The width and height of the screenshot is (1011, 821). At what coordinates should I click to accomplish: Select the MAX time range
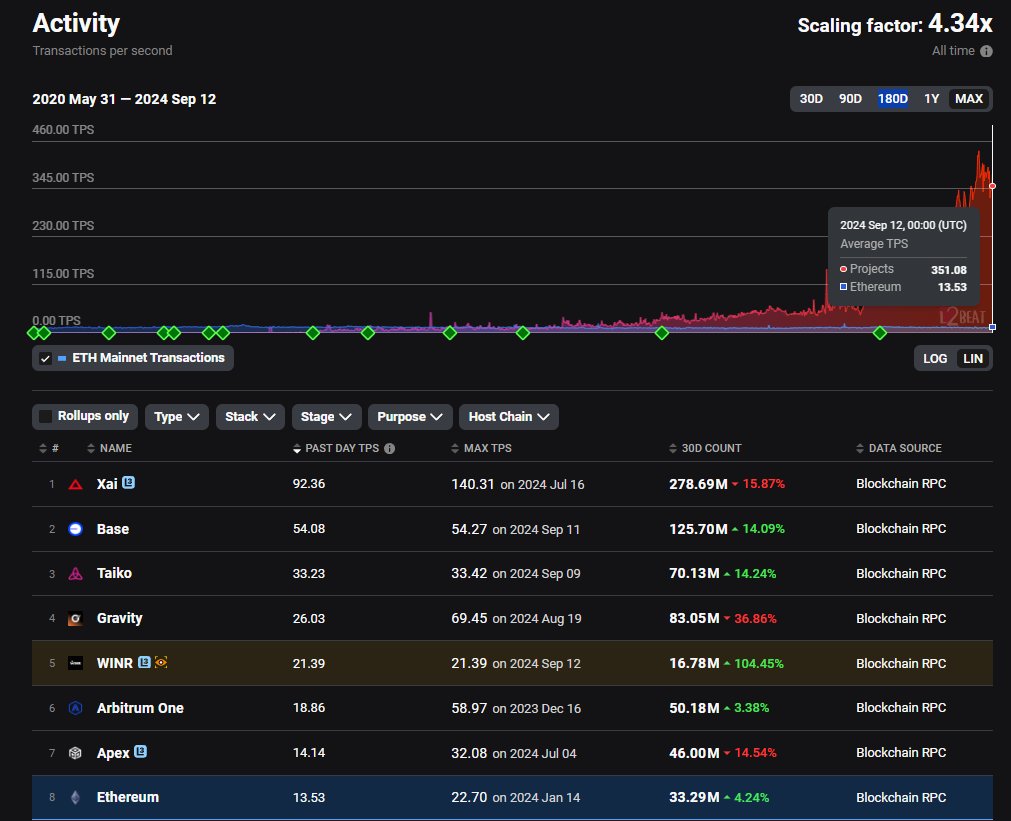point(968,99)
